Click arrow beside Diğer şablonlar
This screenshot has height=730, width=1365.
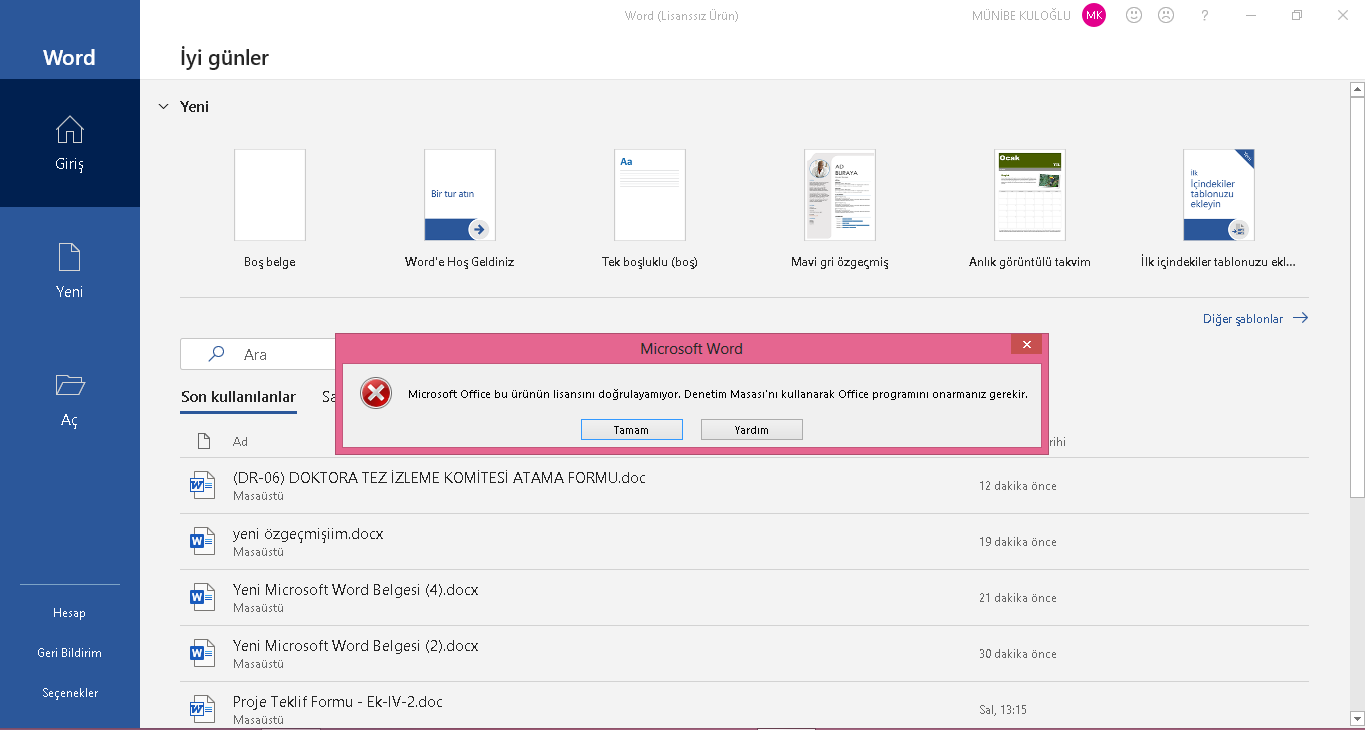1300,318
